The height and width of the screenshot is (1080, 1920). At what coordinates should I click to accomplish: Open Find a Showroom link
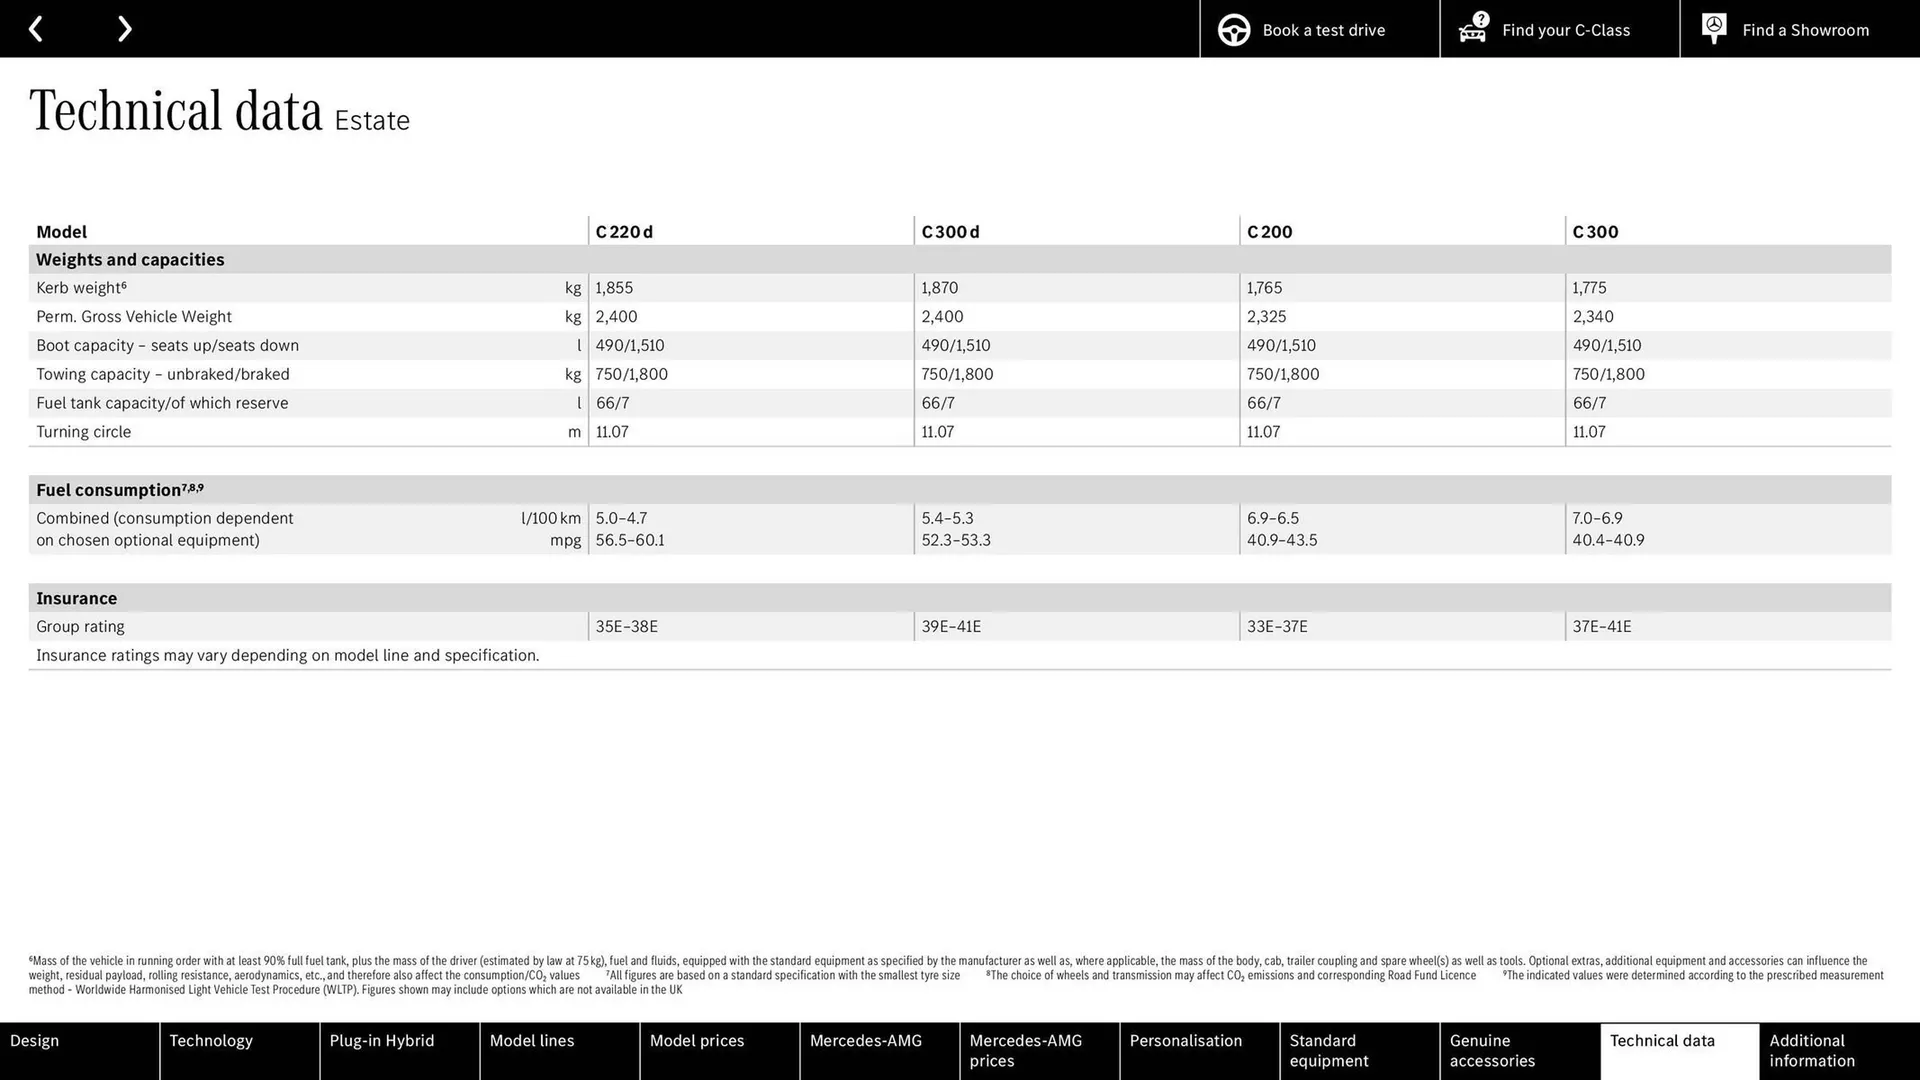pyautogui.click(x=1805, y=30)
